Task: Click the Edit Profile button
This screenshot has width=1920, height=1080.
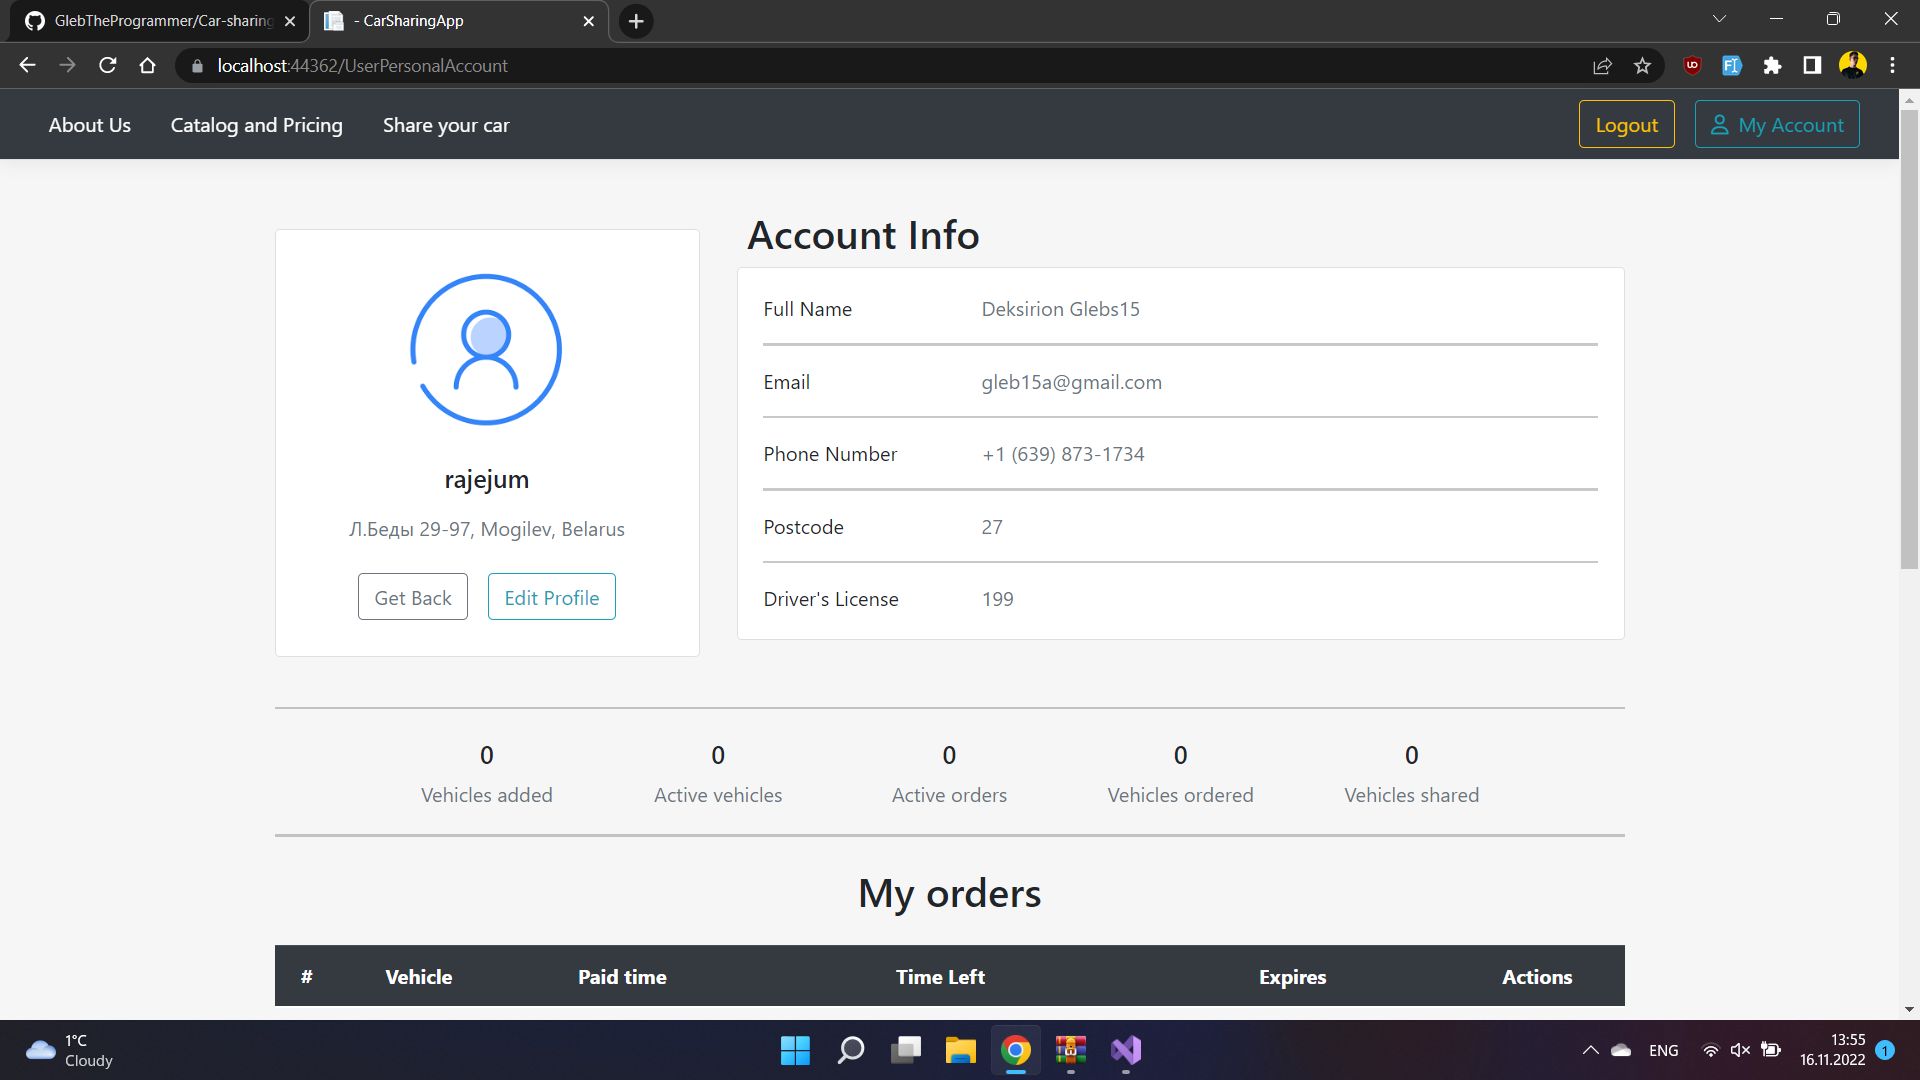Action: tap(551, 597)
